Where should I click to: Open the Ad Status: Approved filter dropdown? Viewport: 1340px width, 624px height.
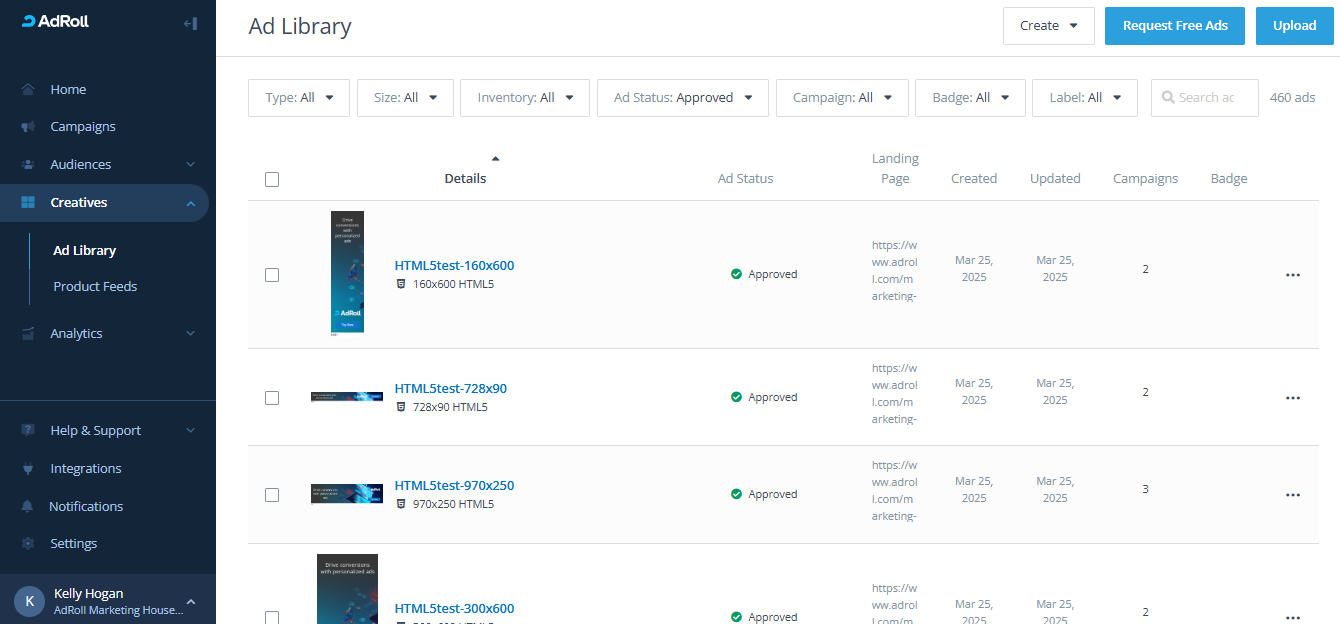pos(682,98)
